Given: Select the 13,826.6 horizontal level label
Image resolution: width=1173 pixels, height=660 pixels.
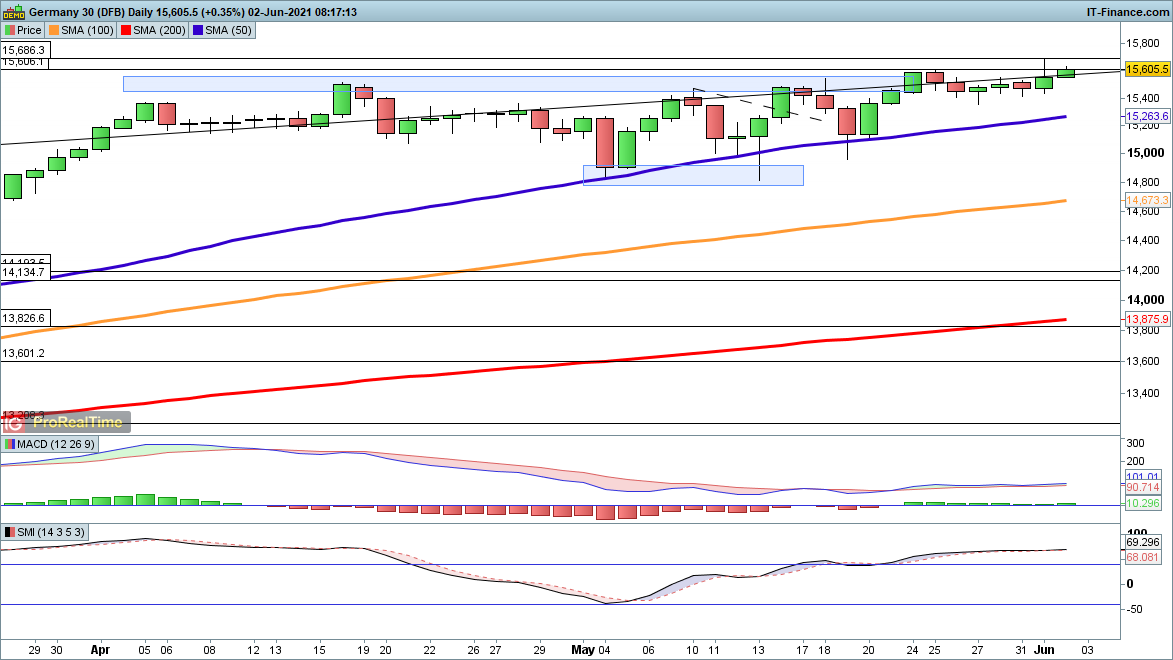Looking at the screenshot, I should 24,317.
